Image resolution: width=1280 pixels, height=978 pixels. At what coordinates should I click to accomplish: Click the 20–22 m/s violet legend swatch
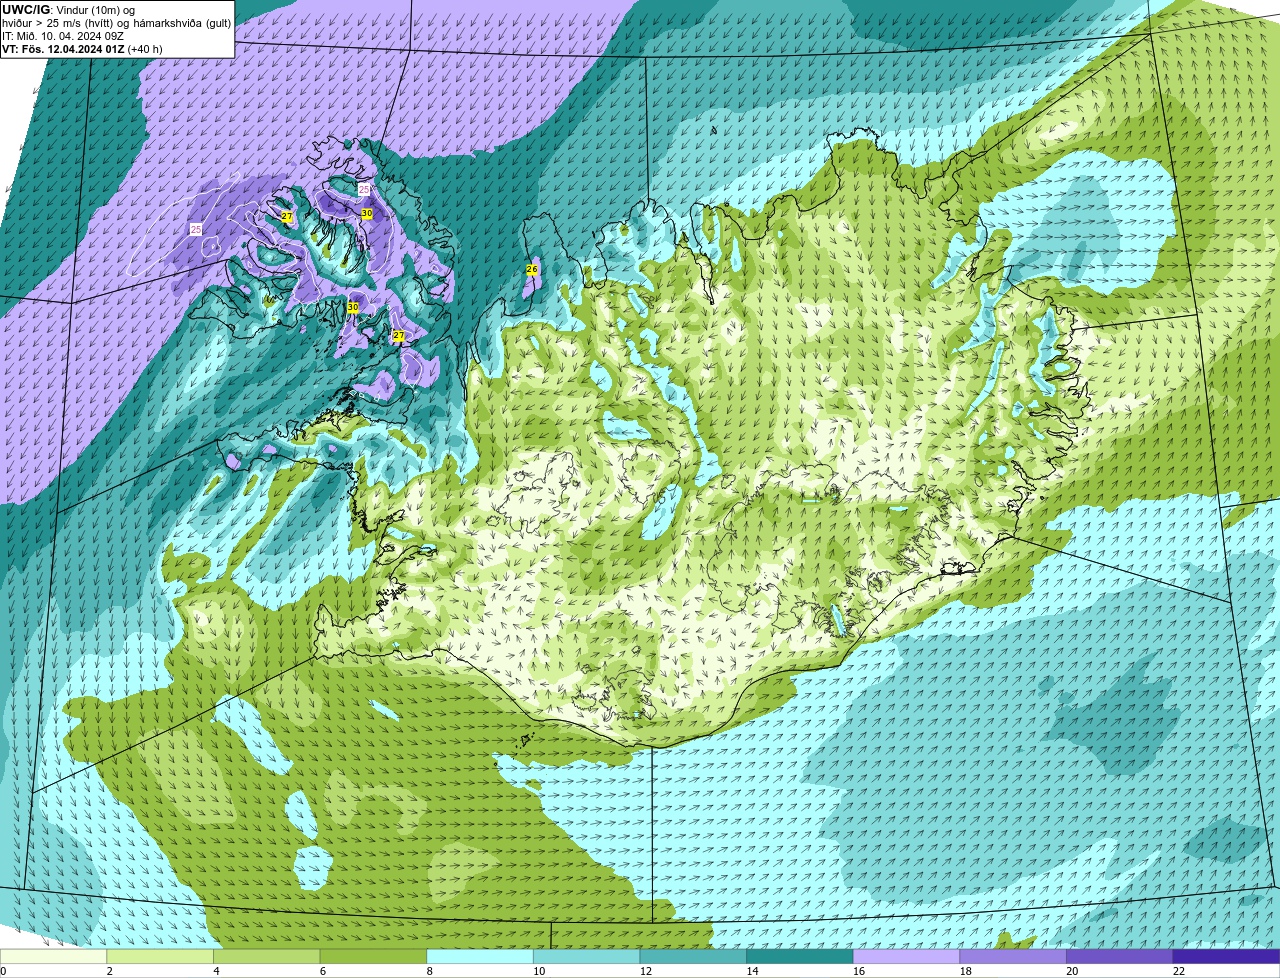(1120, 956)
